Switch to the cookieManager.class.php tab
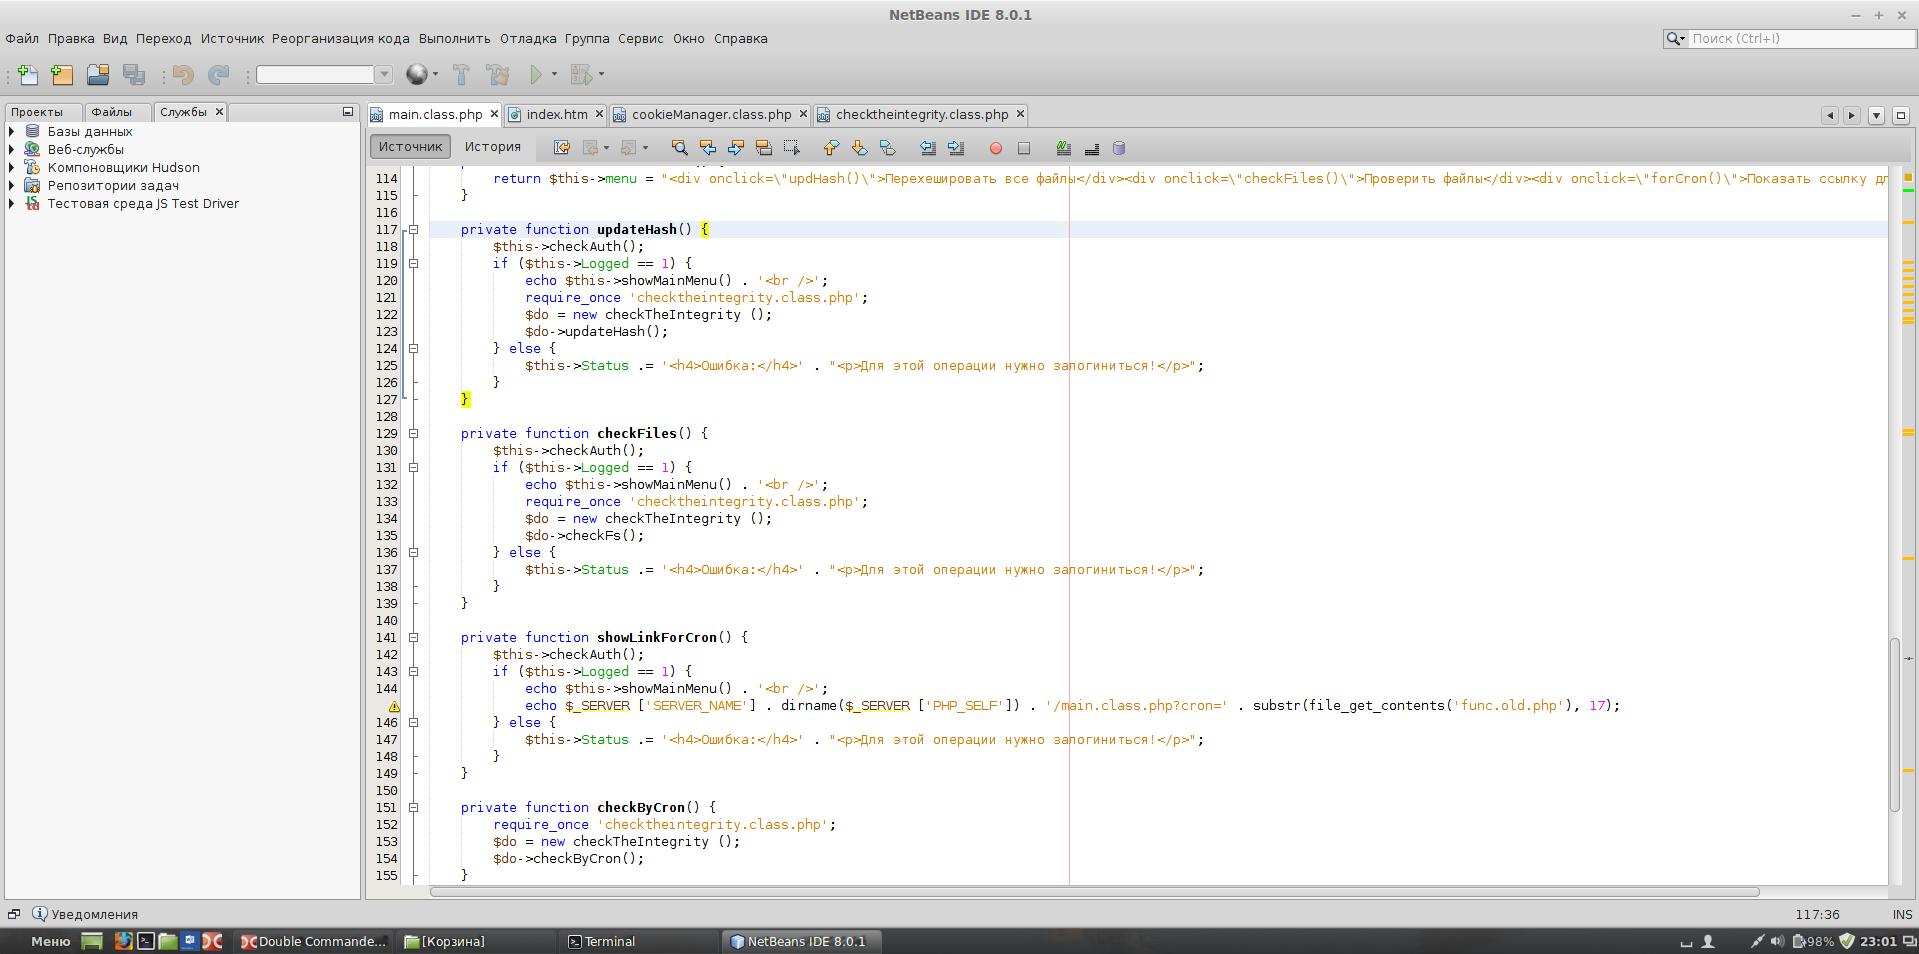Image resolution: width=1919 pixels, height=954 pixels. [711, 115]
